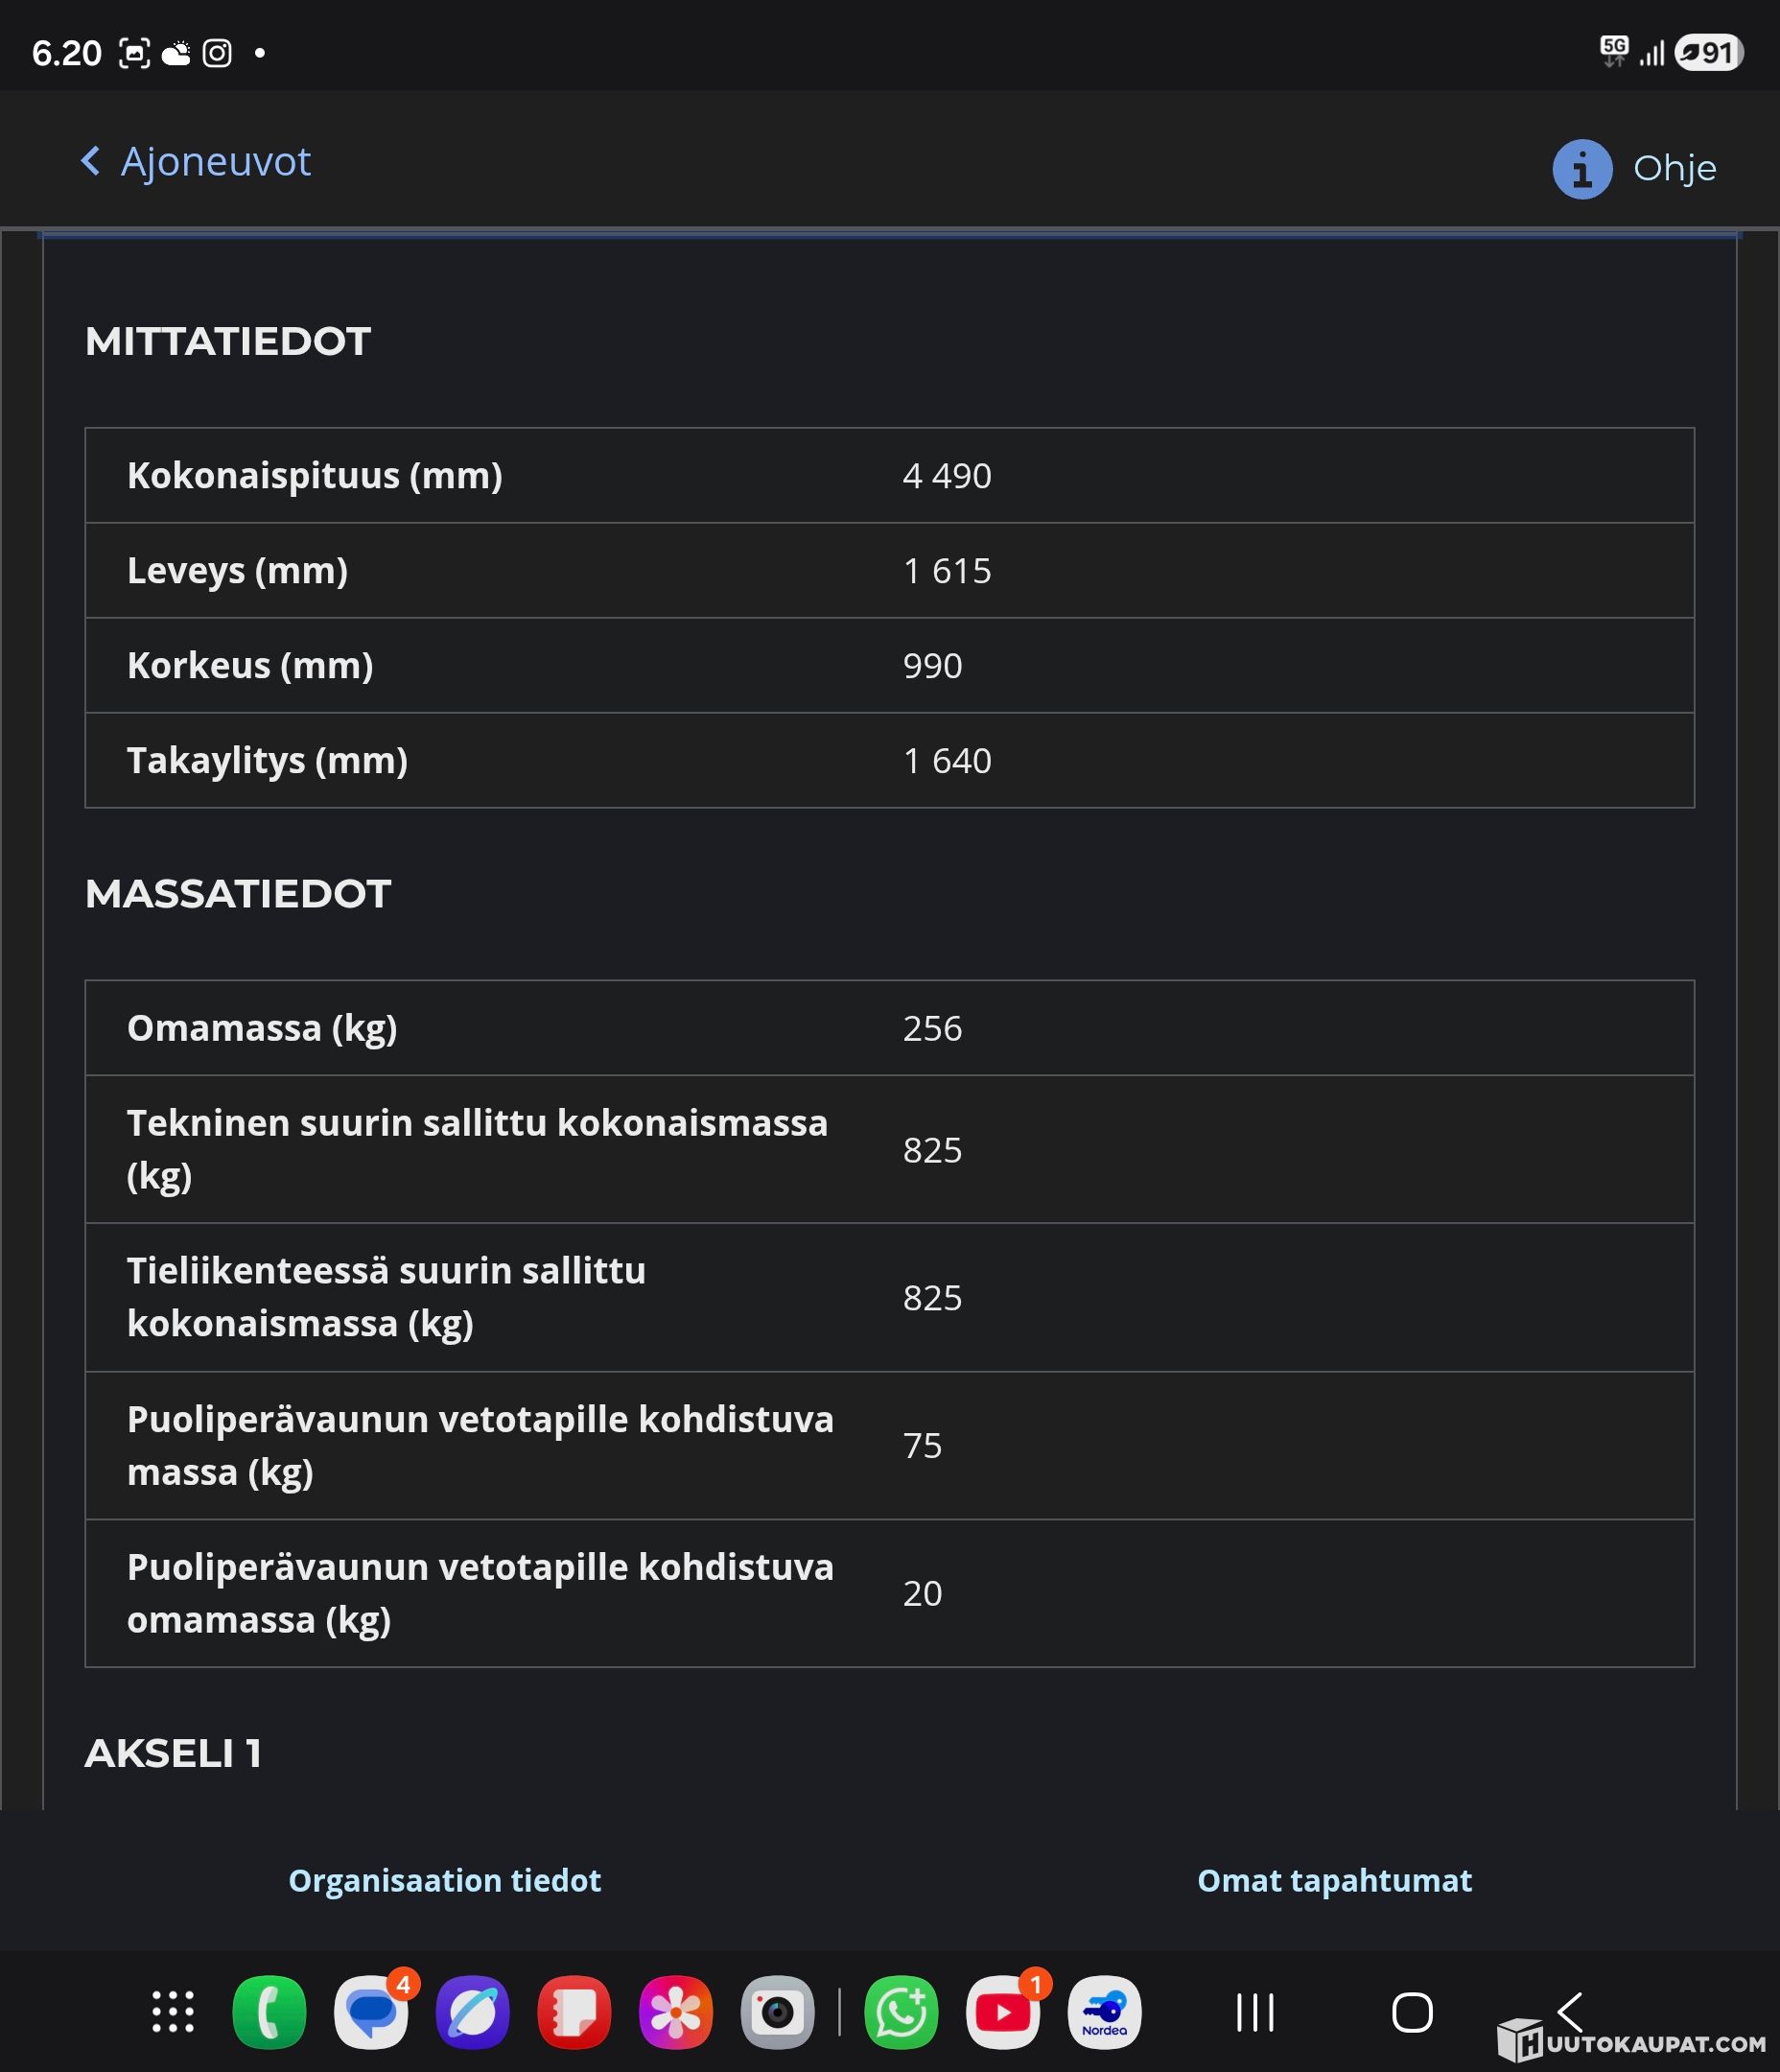Show recent apps with three-lines button
1780x2072 pixels.
(x=1255, y=2012)
